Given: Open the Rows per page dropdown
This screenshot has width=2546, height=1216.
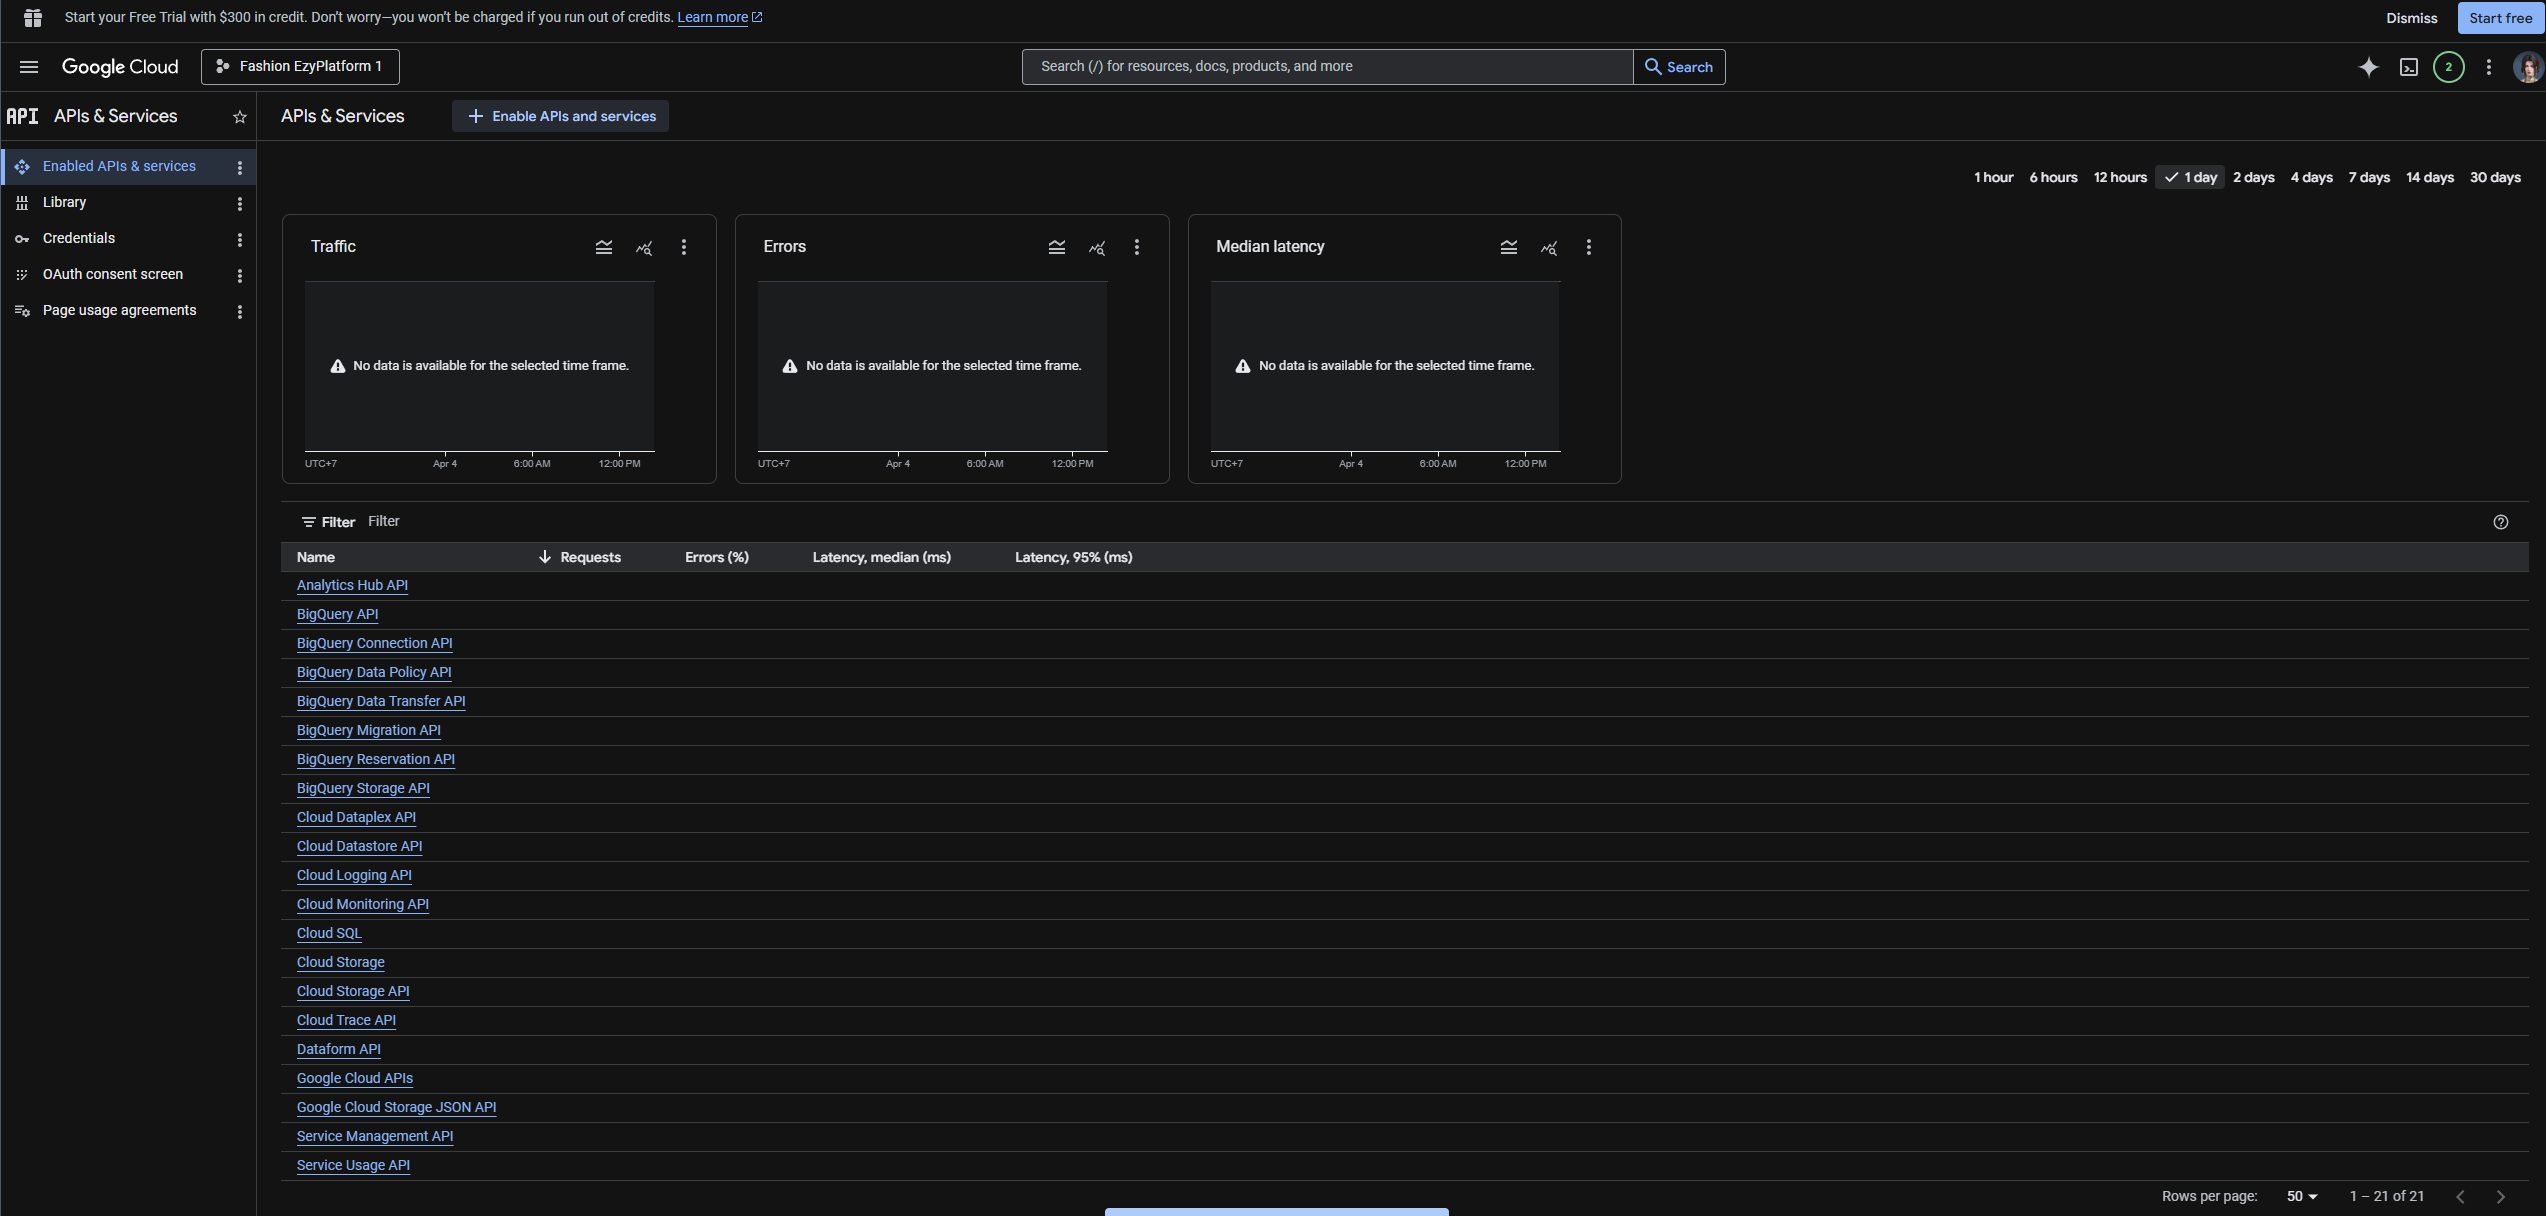Looking at the screenshot, I should [2302, 1196].
